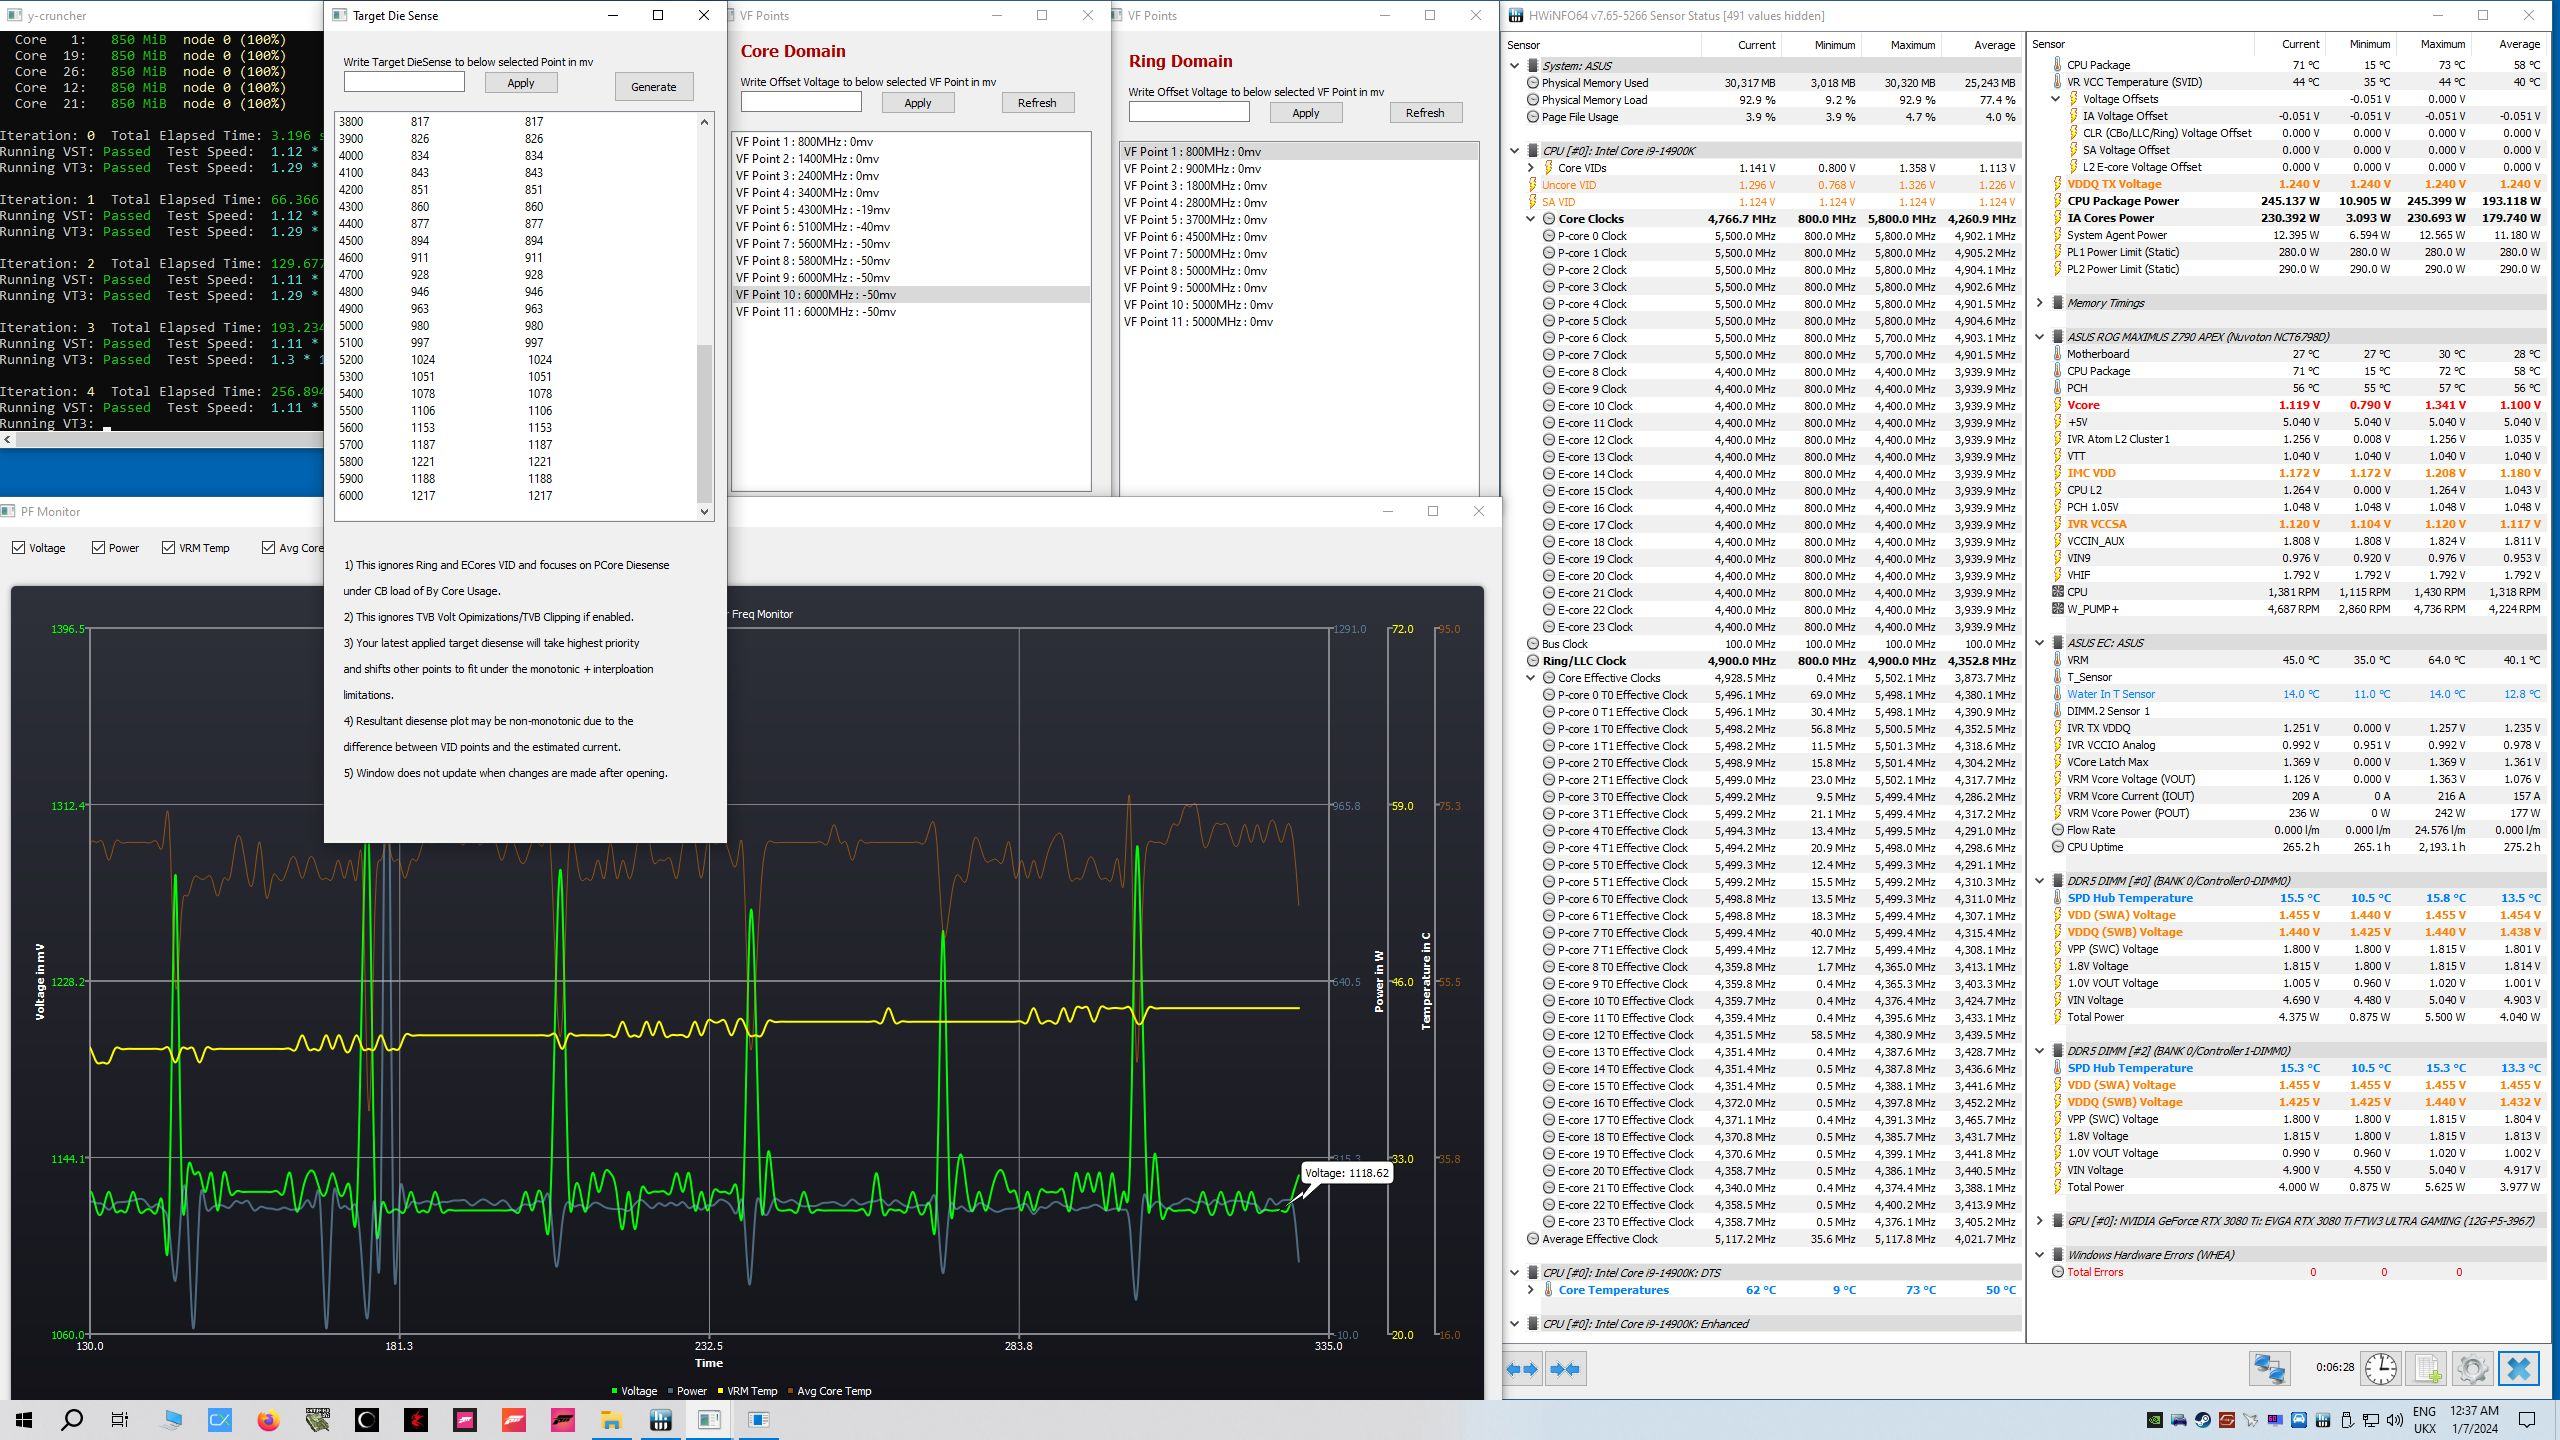Open File Explorer folder taskbar icon

pyautogui.click(x=611, y=1420)
